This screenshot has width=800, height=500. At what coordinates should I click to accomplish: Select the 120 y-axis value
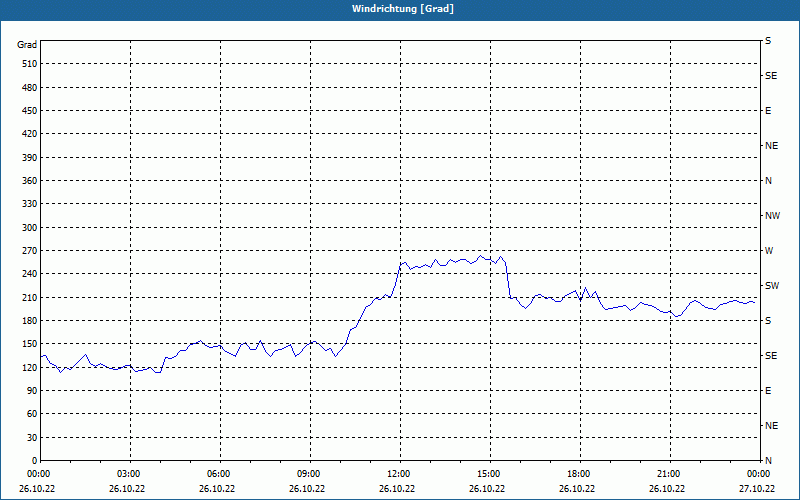(30, 367)
